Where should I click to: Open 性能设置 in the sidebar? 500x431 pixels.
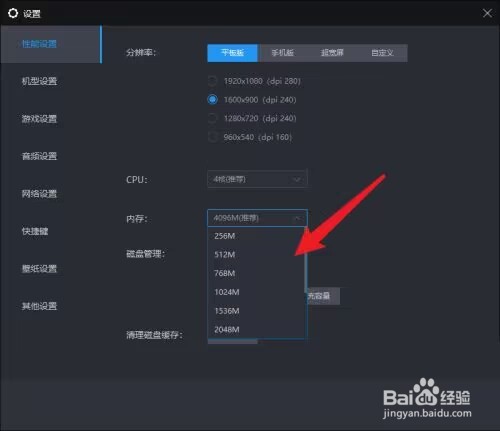(x=51, y=44)
